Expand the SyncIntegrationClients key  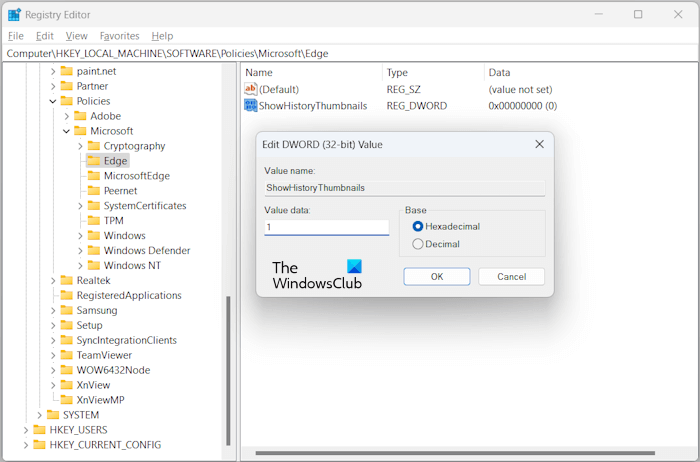53,340
